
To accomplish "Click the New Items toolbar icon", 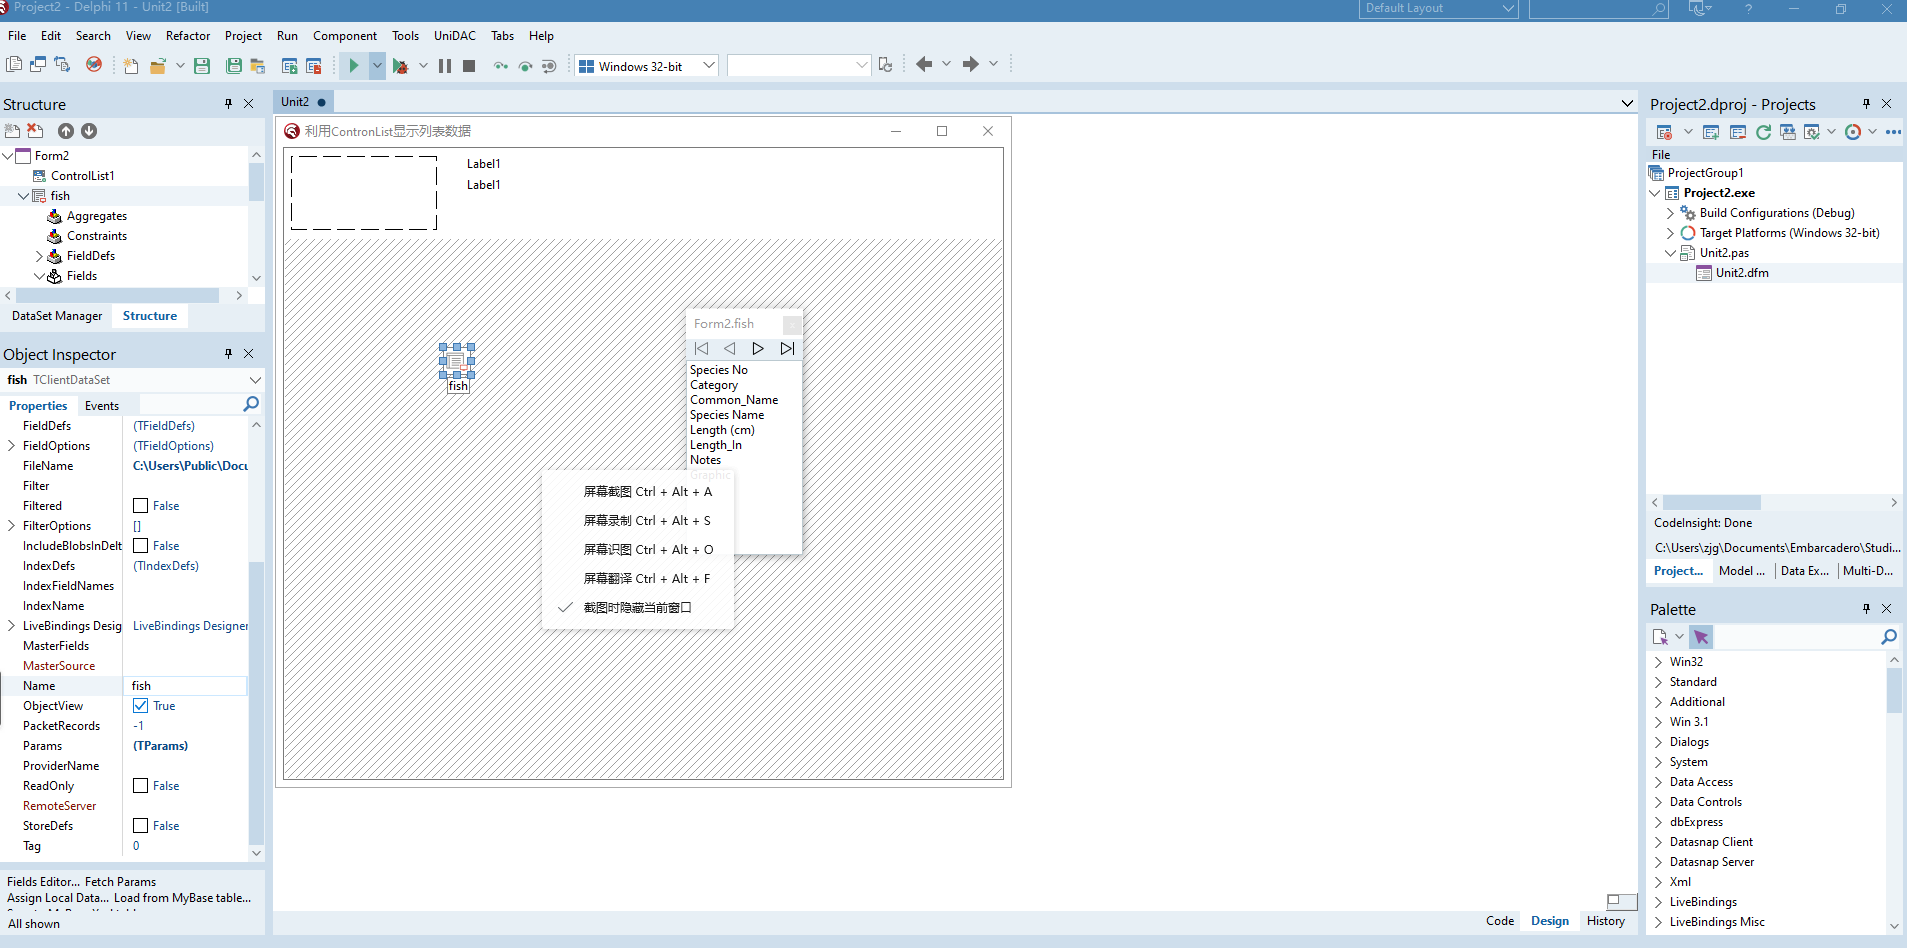I will click(x=131, y=65).
